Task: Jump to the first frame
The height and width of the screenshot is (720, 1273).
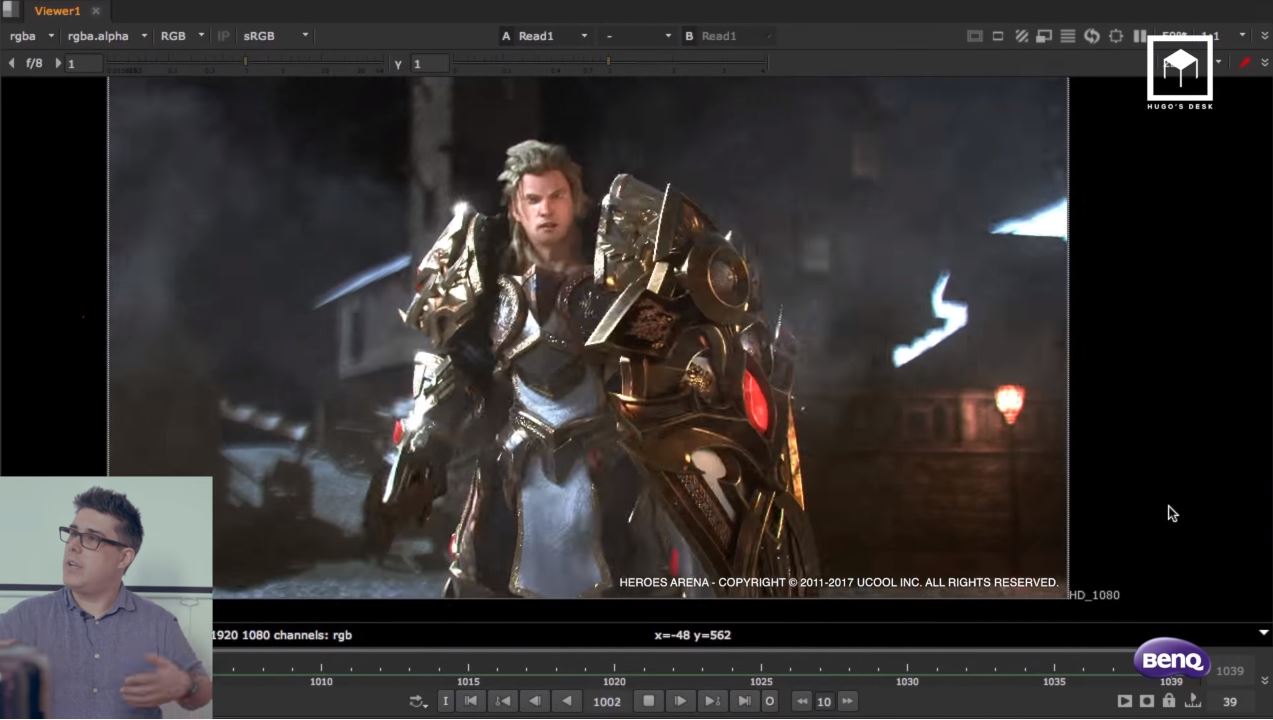Action: click(471, 701)
